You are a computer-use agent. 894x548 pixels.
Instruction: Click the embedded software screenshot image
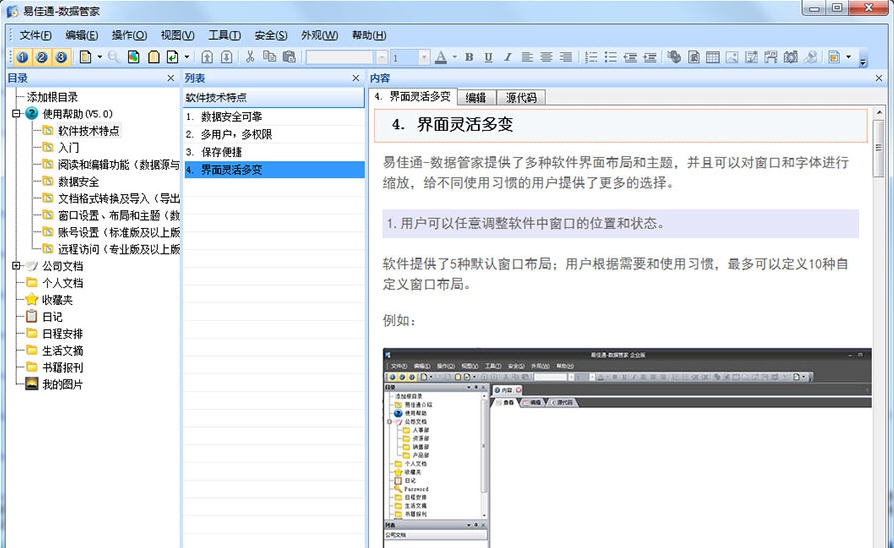(x=627, y=447)
